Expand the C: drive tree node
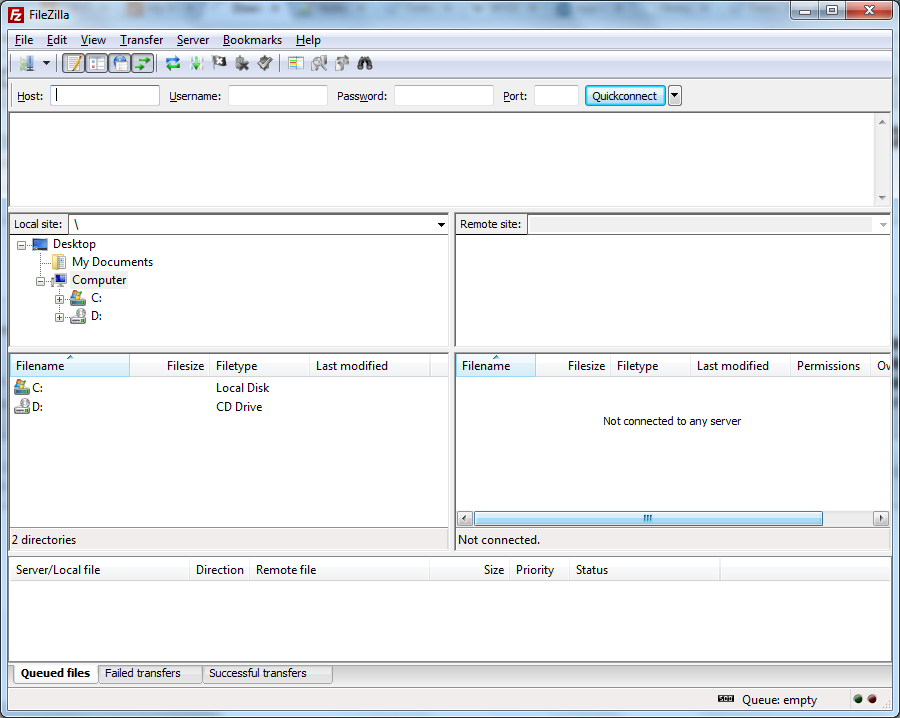 [59, 299]
